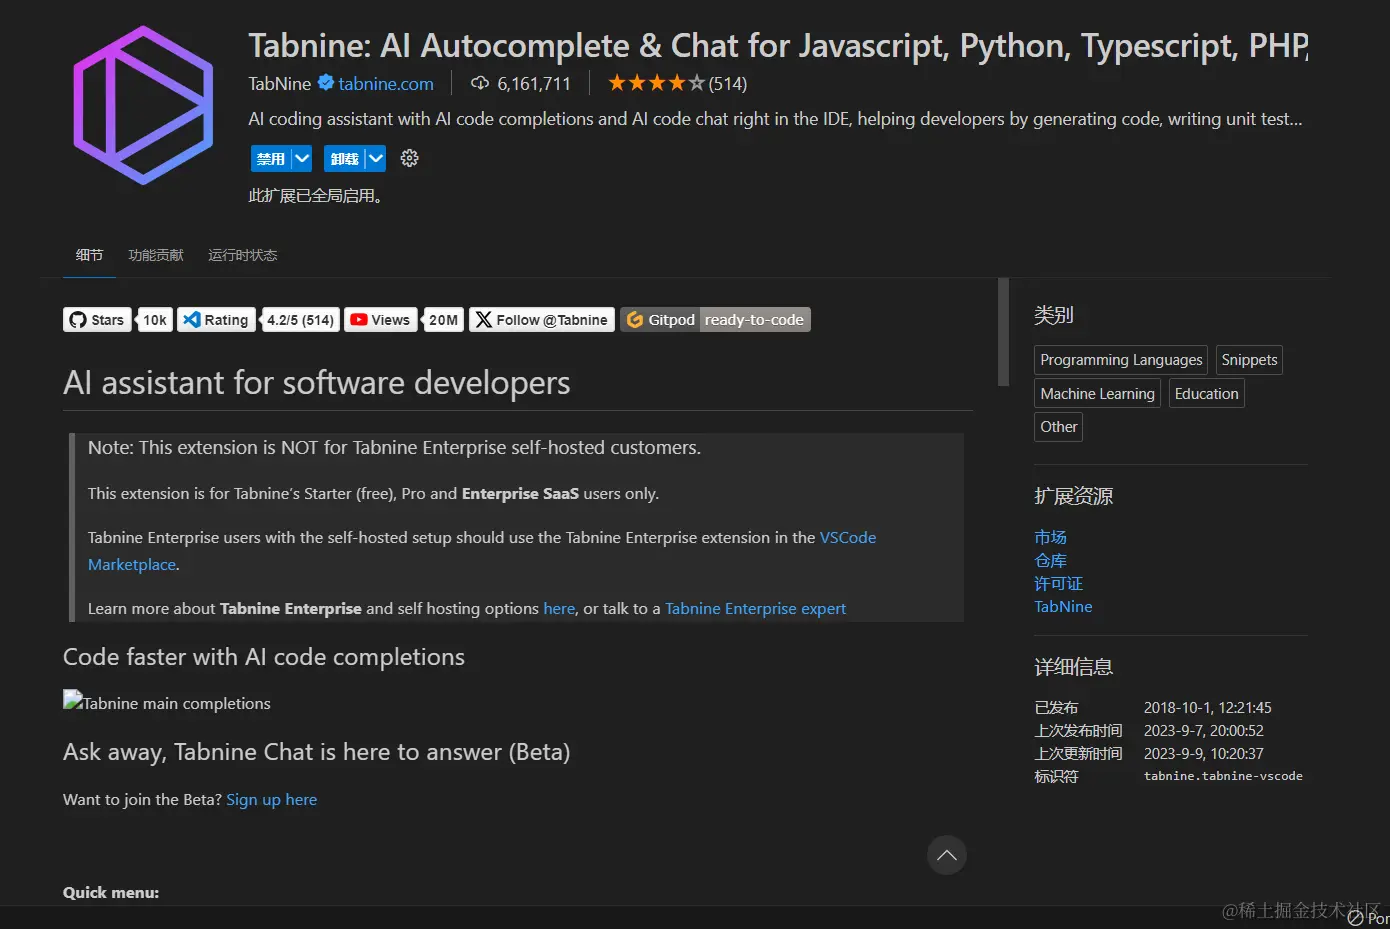Open the tabnine.com publisher link
The height and width of the screenshot is (929, 1390).
coord(385,83)
